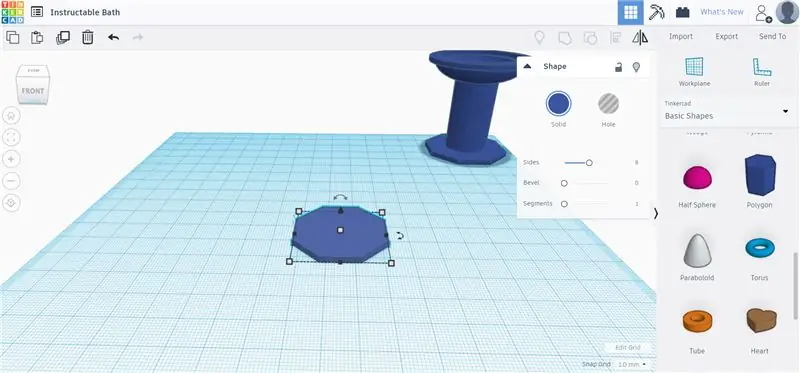The image size is (800, 373).
Task: Click the show all lightbulb icon
Action: 539,37
